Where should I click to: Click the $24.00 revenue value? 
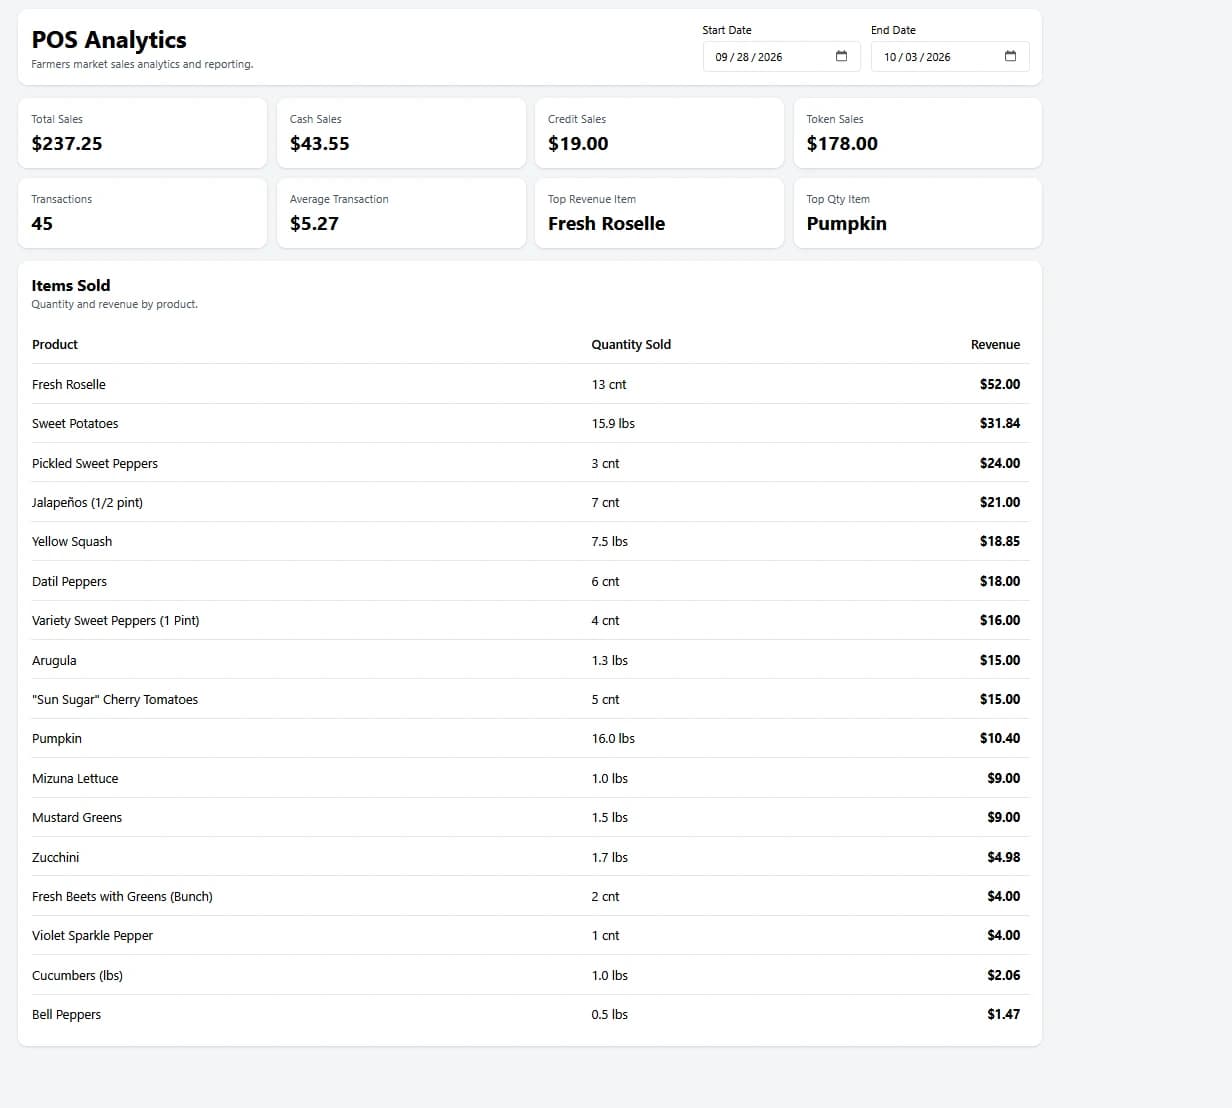coord(1000,463)
